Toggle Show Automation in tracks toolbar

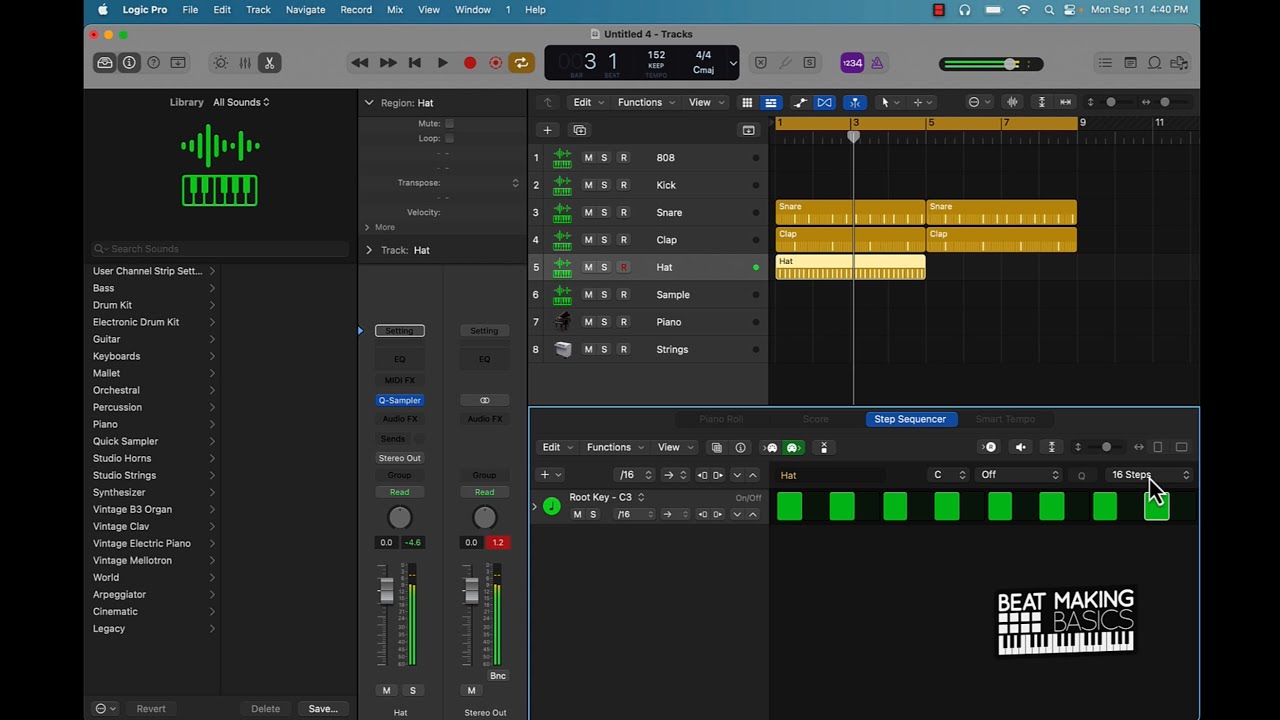(800, 102)
